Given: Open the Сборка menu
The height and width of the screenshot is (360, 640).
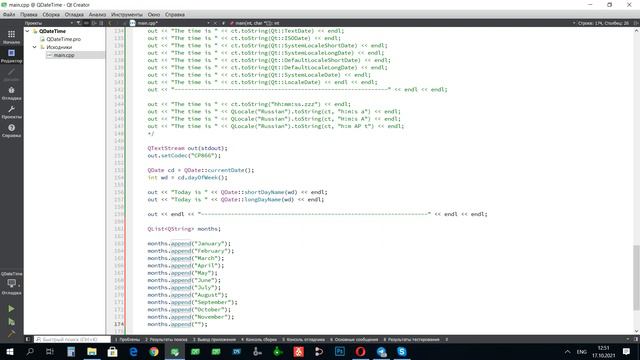Looking at the screenshot, I should [51, 14].
